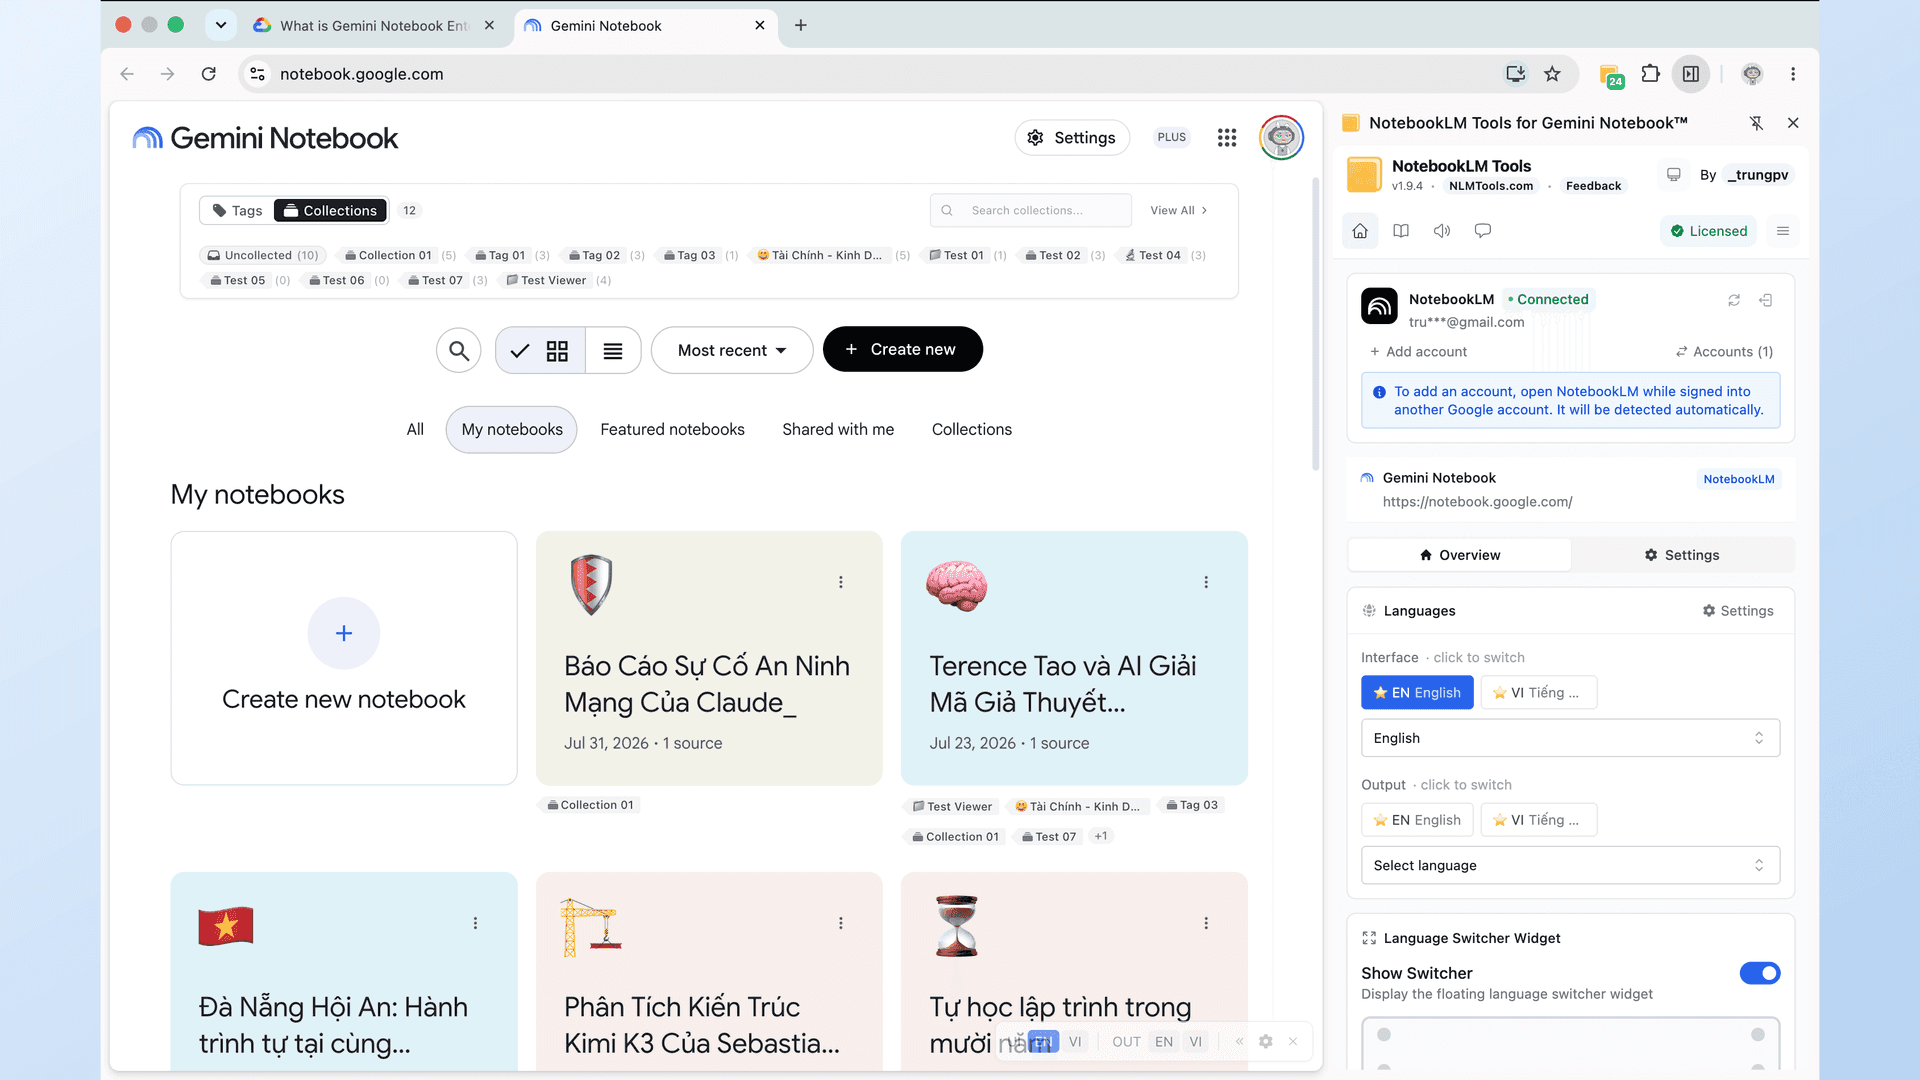Set output language to VI Tiếng

point(1538,820)
